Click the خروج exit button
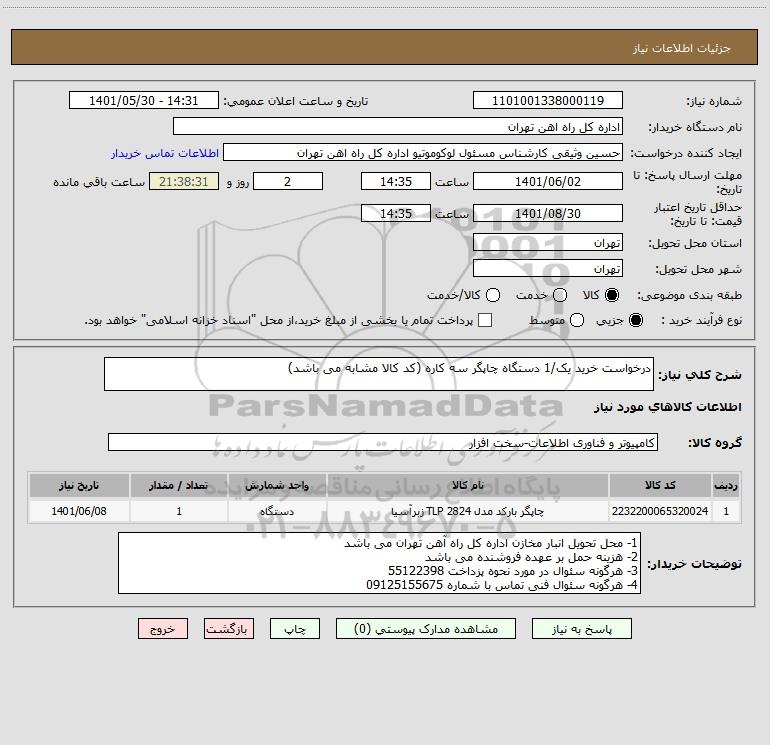The height and width of the screenshot is (745, 770). click(x=163, y=629)
